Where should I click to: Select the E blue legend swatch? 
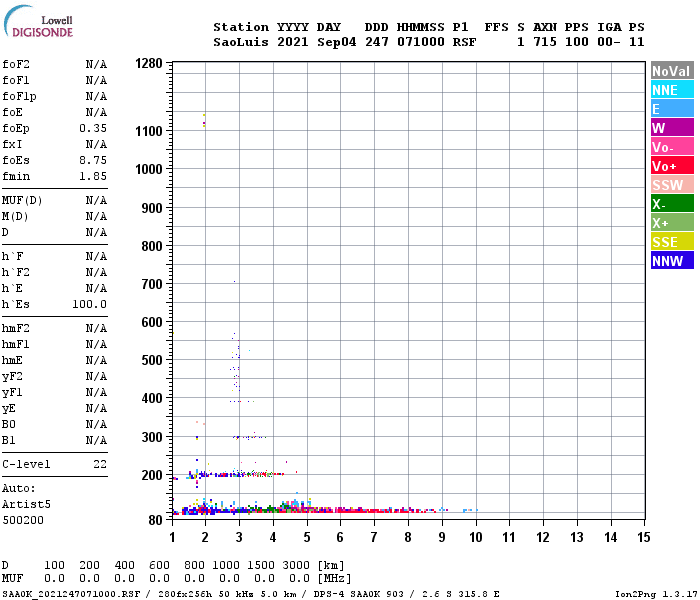(x=672, y=109)
